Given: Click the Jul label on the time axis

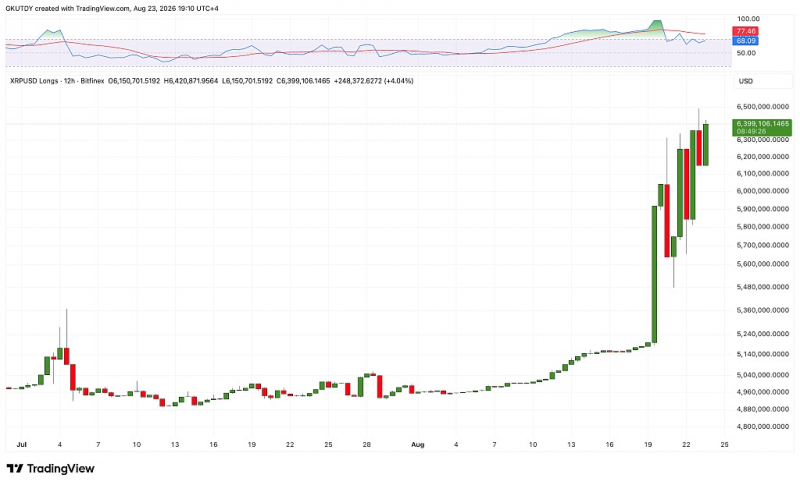Looking at the screenshot, I should tap(21, 445).
